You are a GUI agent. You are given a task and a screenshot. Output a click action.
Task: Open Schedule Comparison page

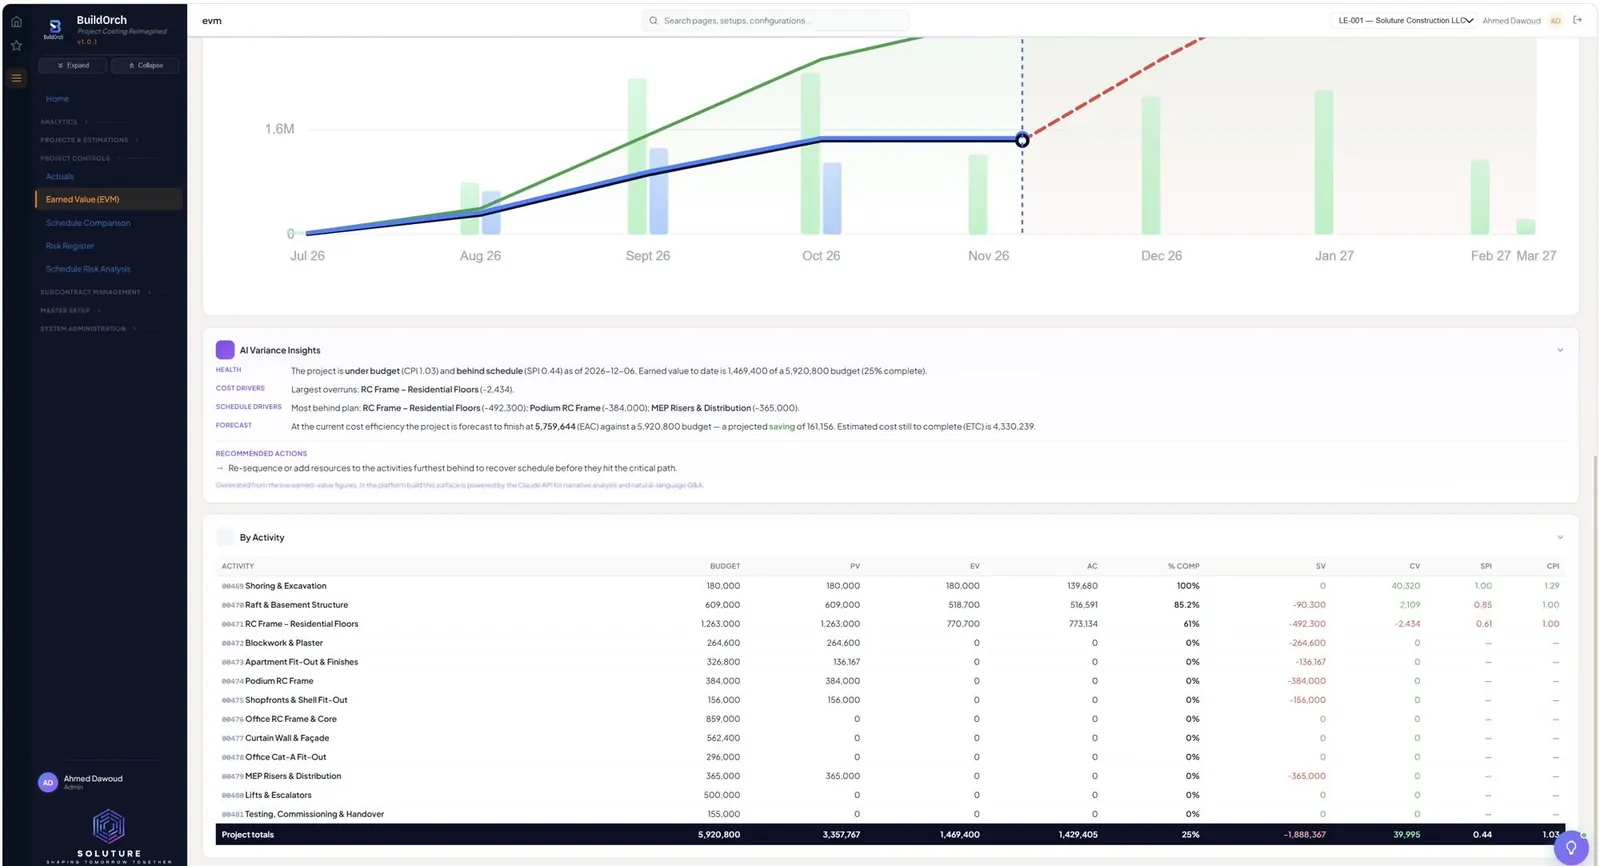[x=88, y=223]
